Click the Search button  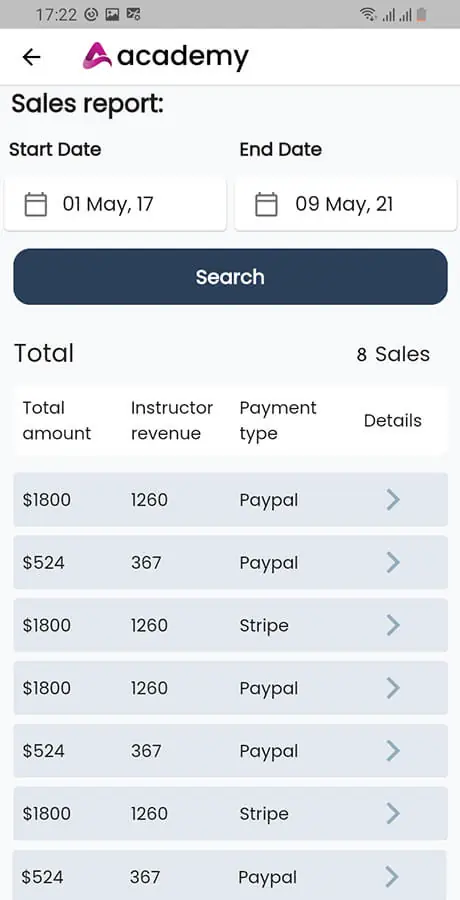point(230,277)
